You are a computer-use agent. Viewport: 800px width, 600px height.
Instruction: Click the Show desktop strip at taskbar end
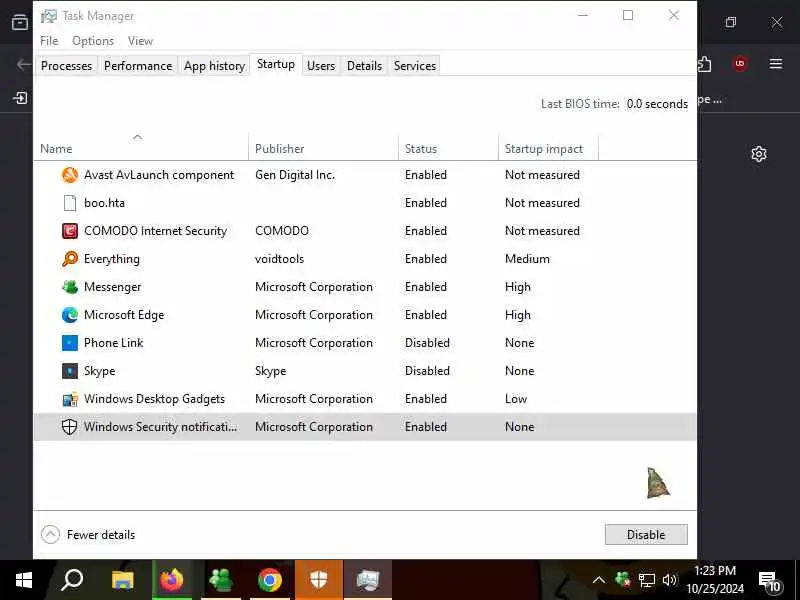pyautogui.click(x=797, y=580)
